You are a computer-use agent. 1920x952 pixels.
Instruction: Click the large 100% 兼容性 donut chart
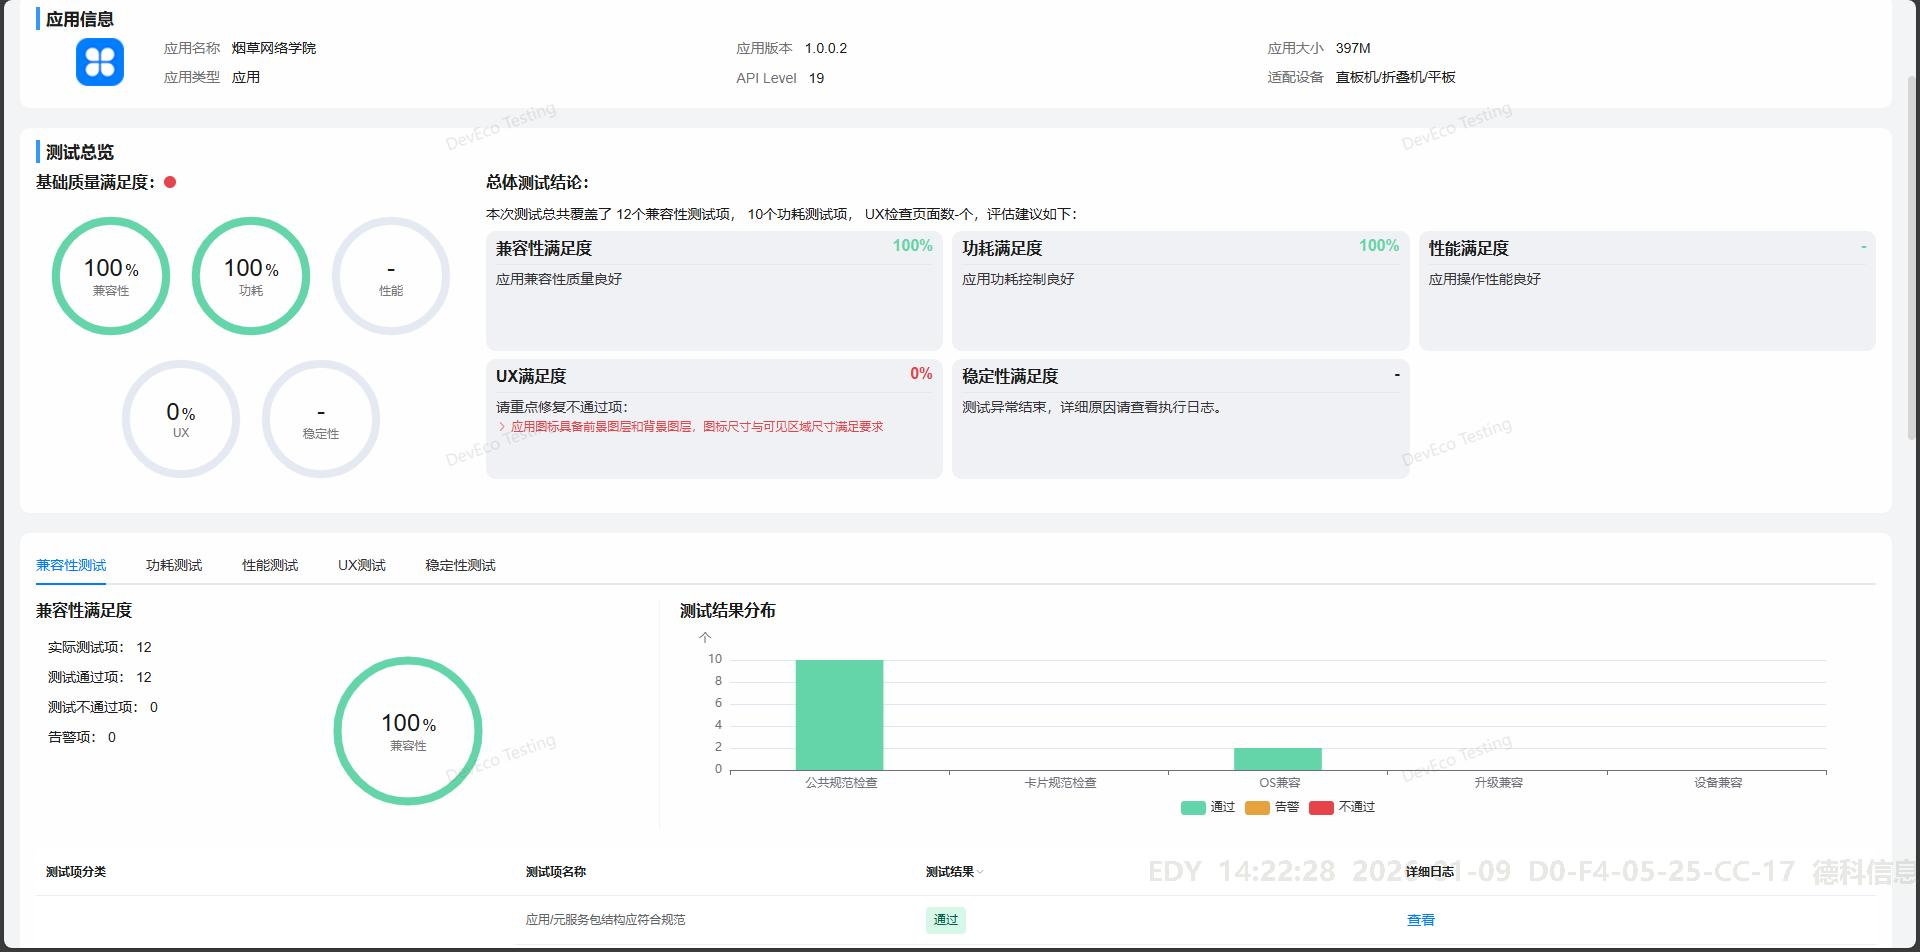coord(407,730)
